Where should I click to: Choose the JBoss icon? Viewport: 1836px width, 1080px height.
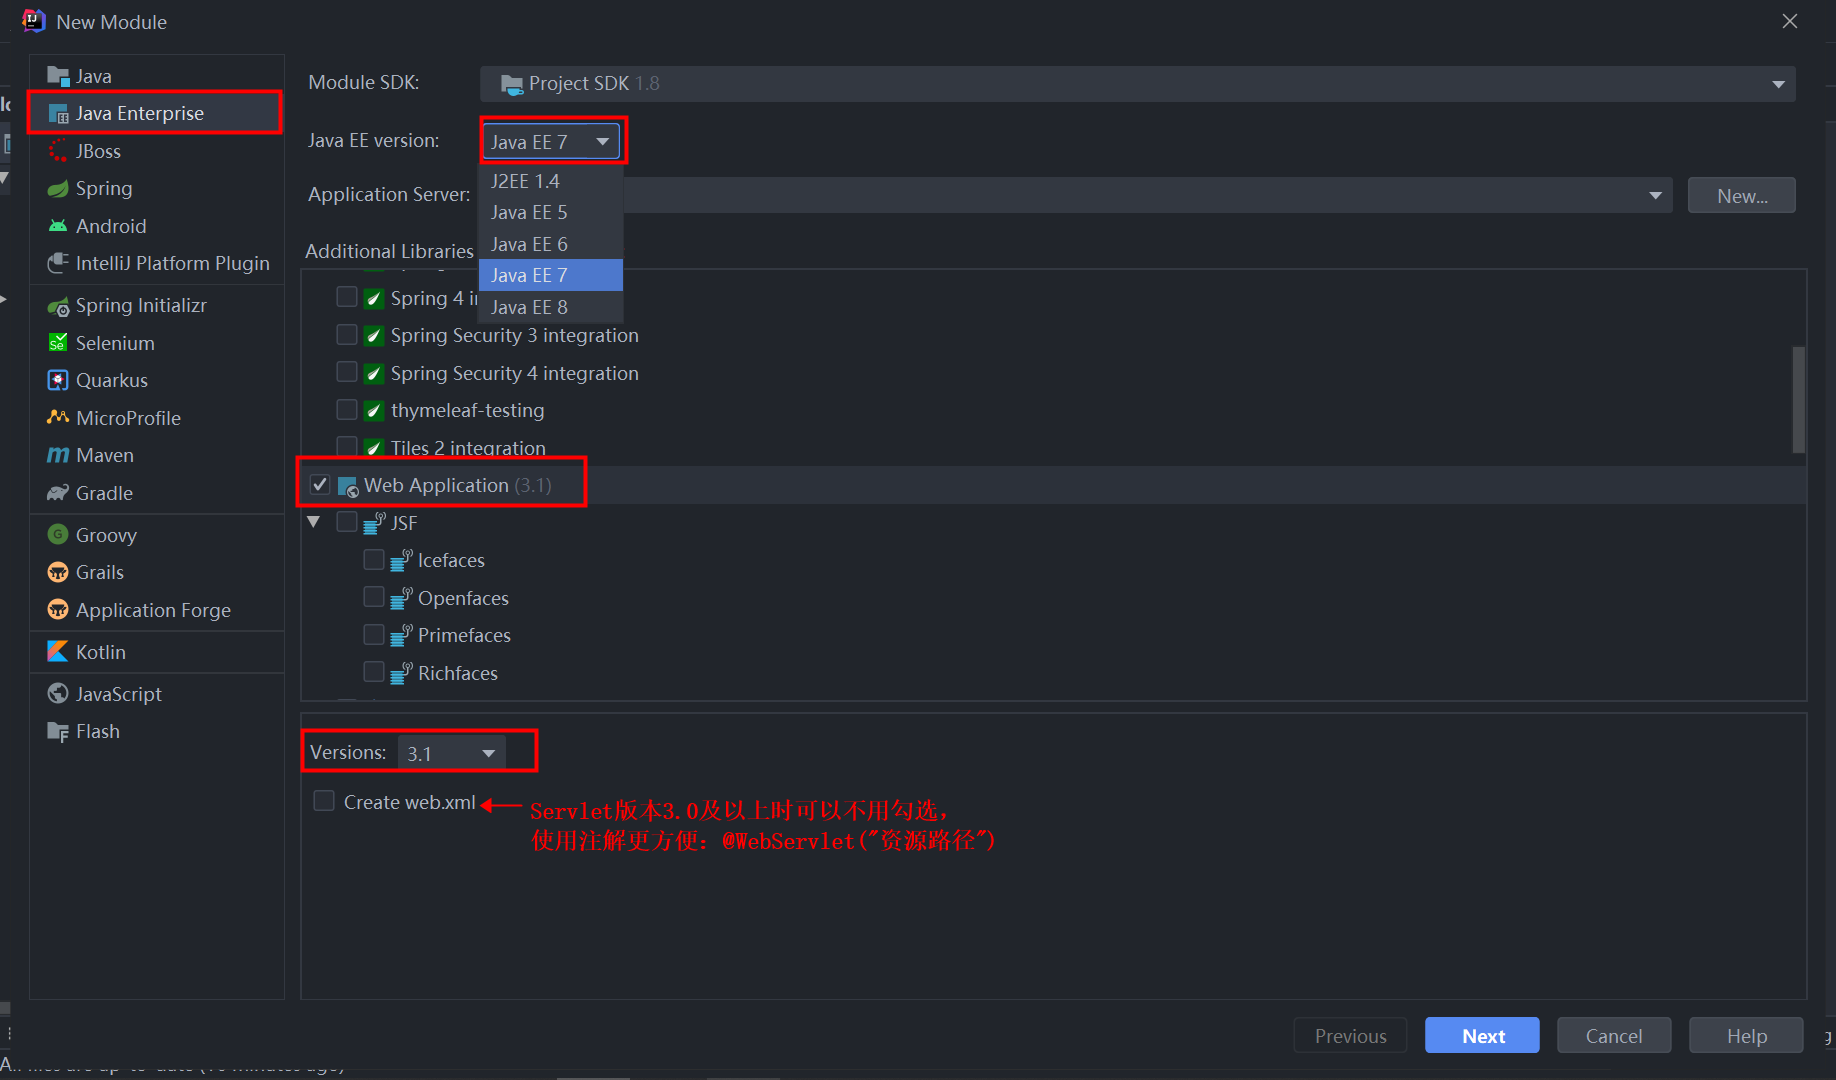point(58,151)
